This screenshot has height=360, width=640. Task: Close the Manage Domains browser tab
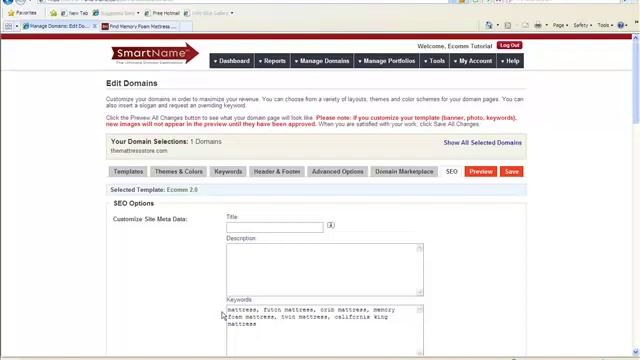95,26
